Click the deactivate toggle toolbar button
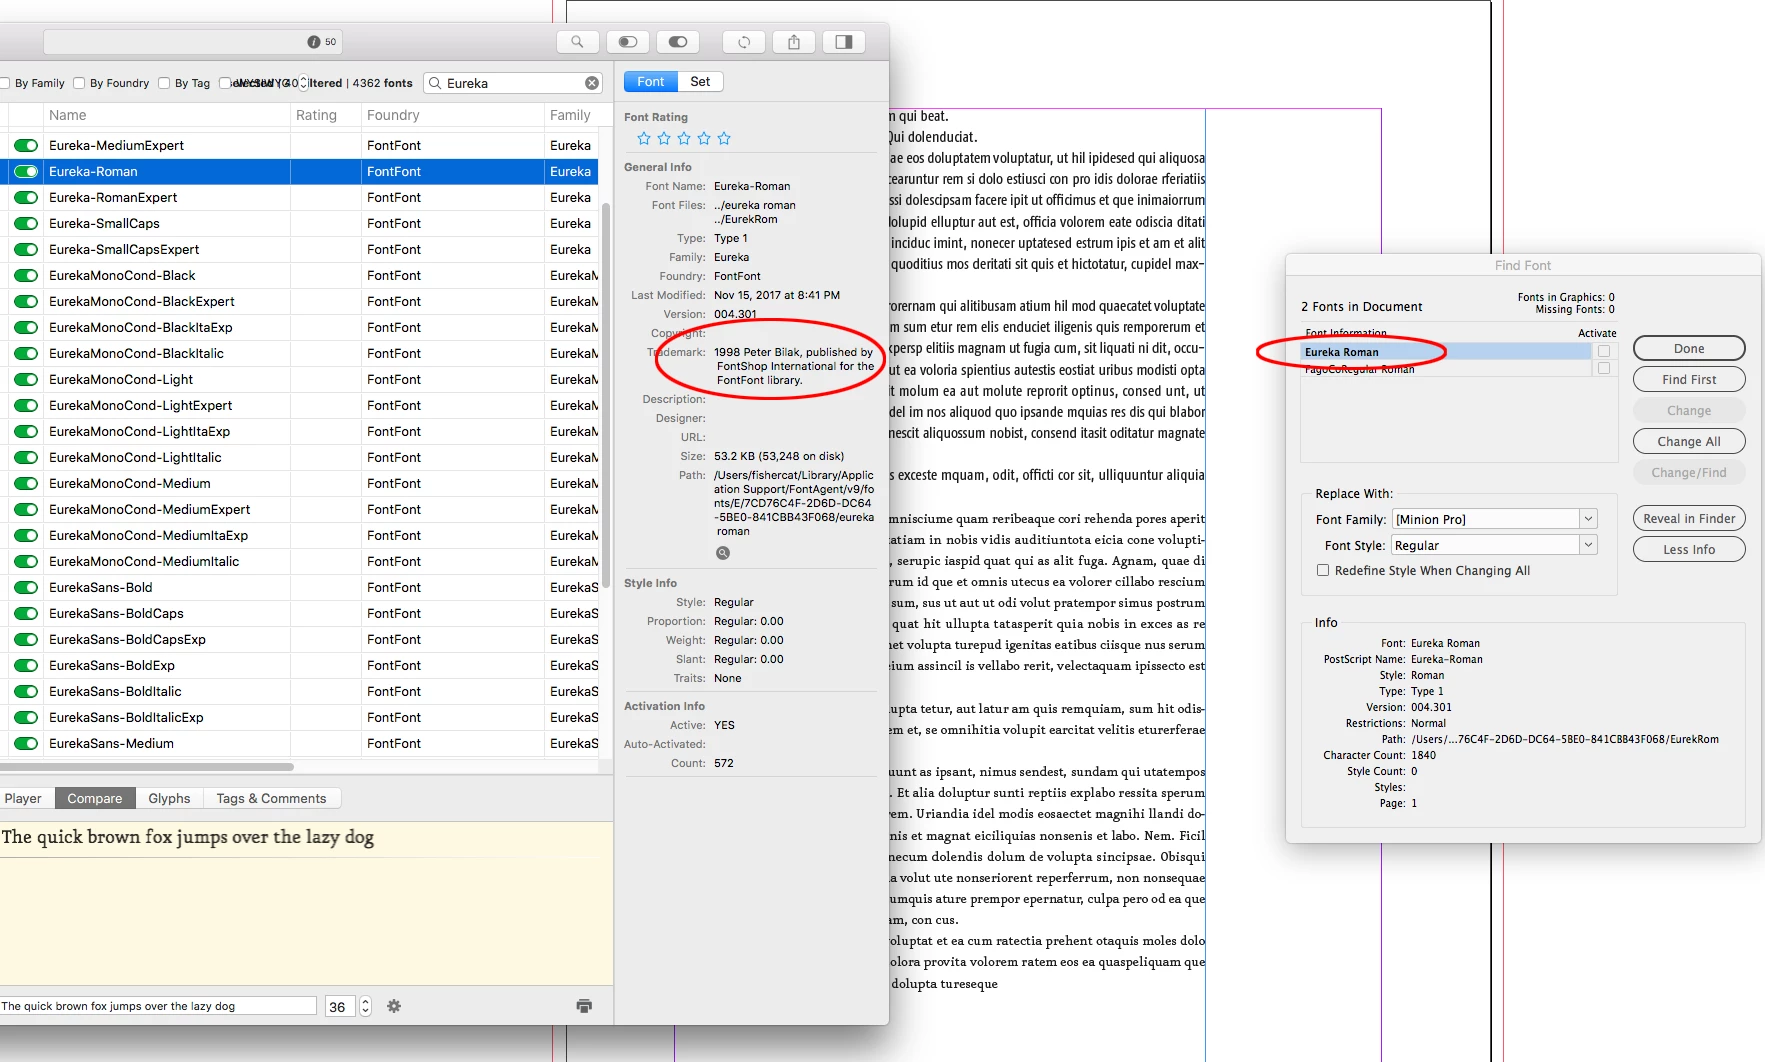The height and width of the screenshot is (1062, 1765). [x=628, y=42]
